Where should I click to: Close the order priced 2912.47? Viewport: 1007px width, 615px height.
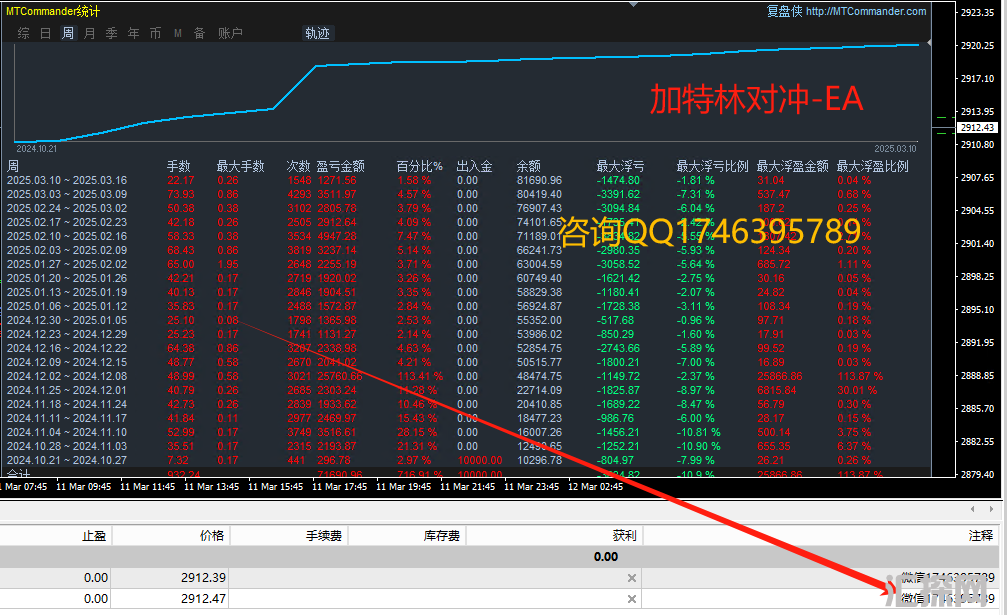coord(632,599)
